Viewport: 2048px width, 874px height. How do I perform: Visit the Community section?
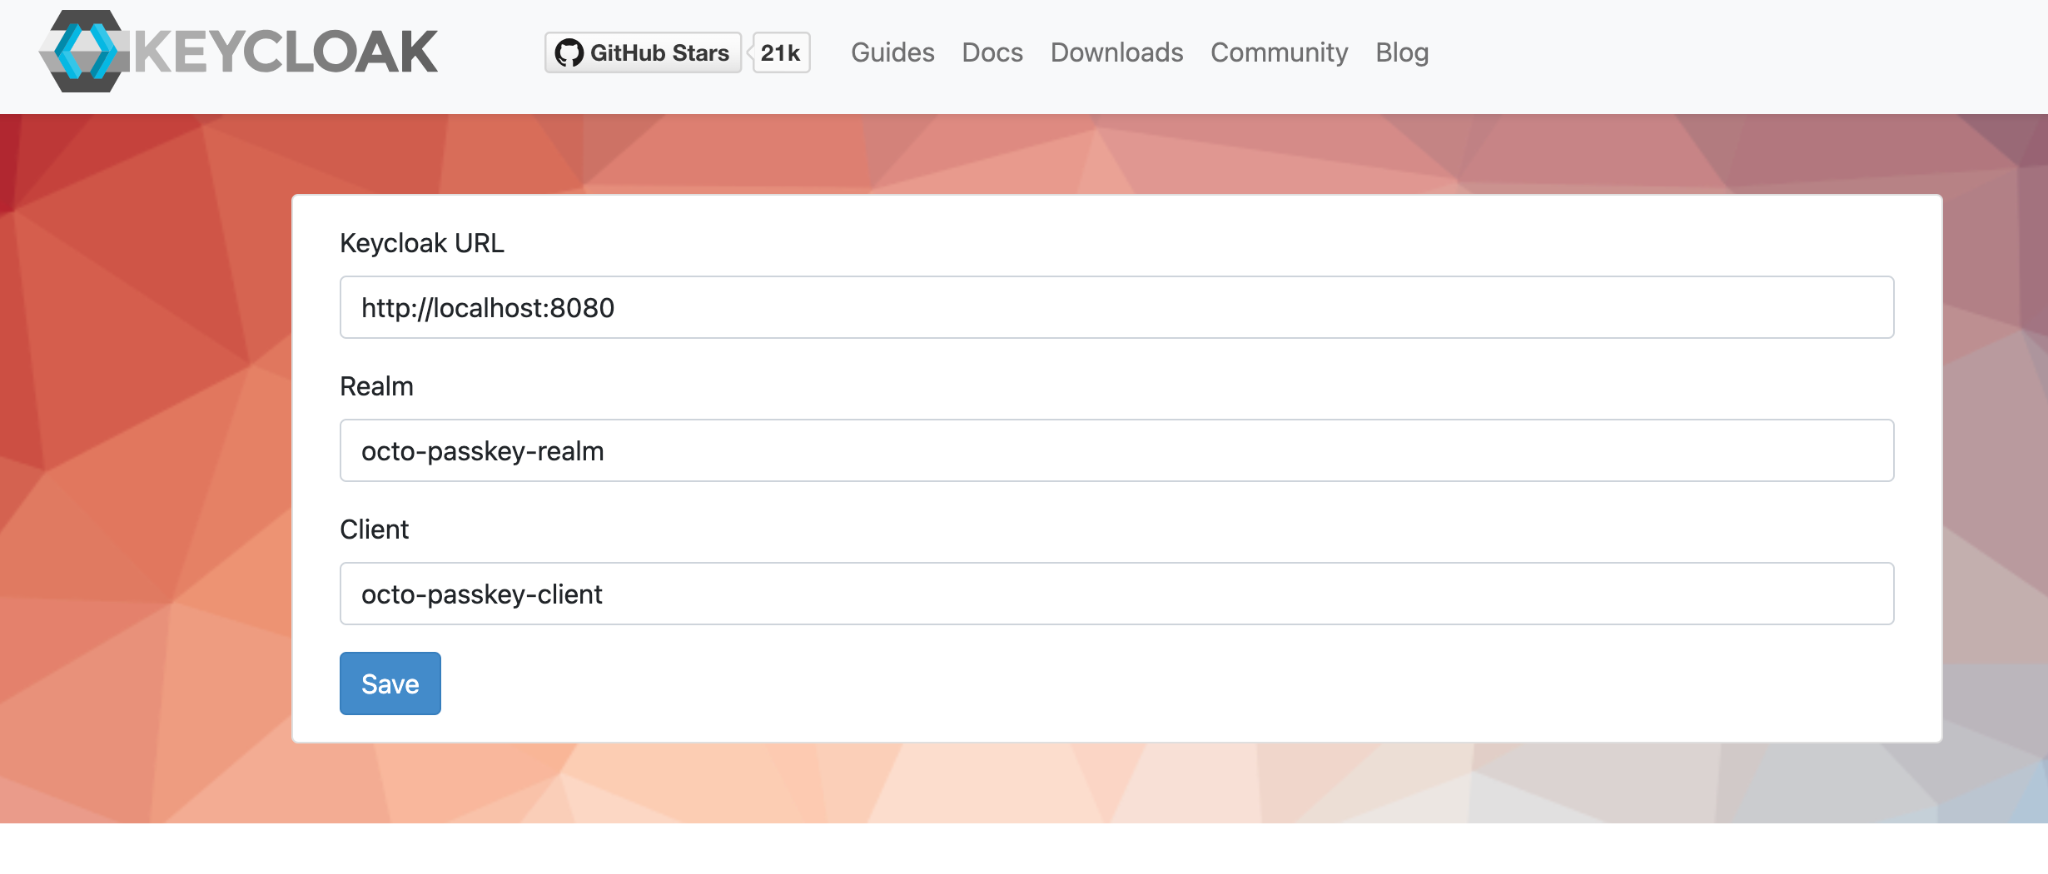[1279, 53]
